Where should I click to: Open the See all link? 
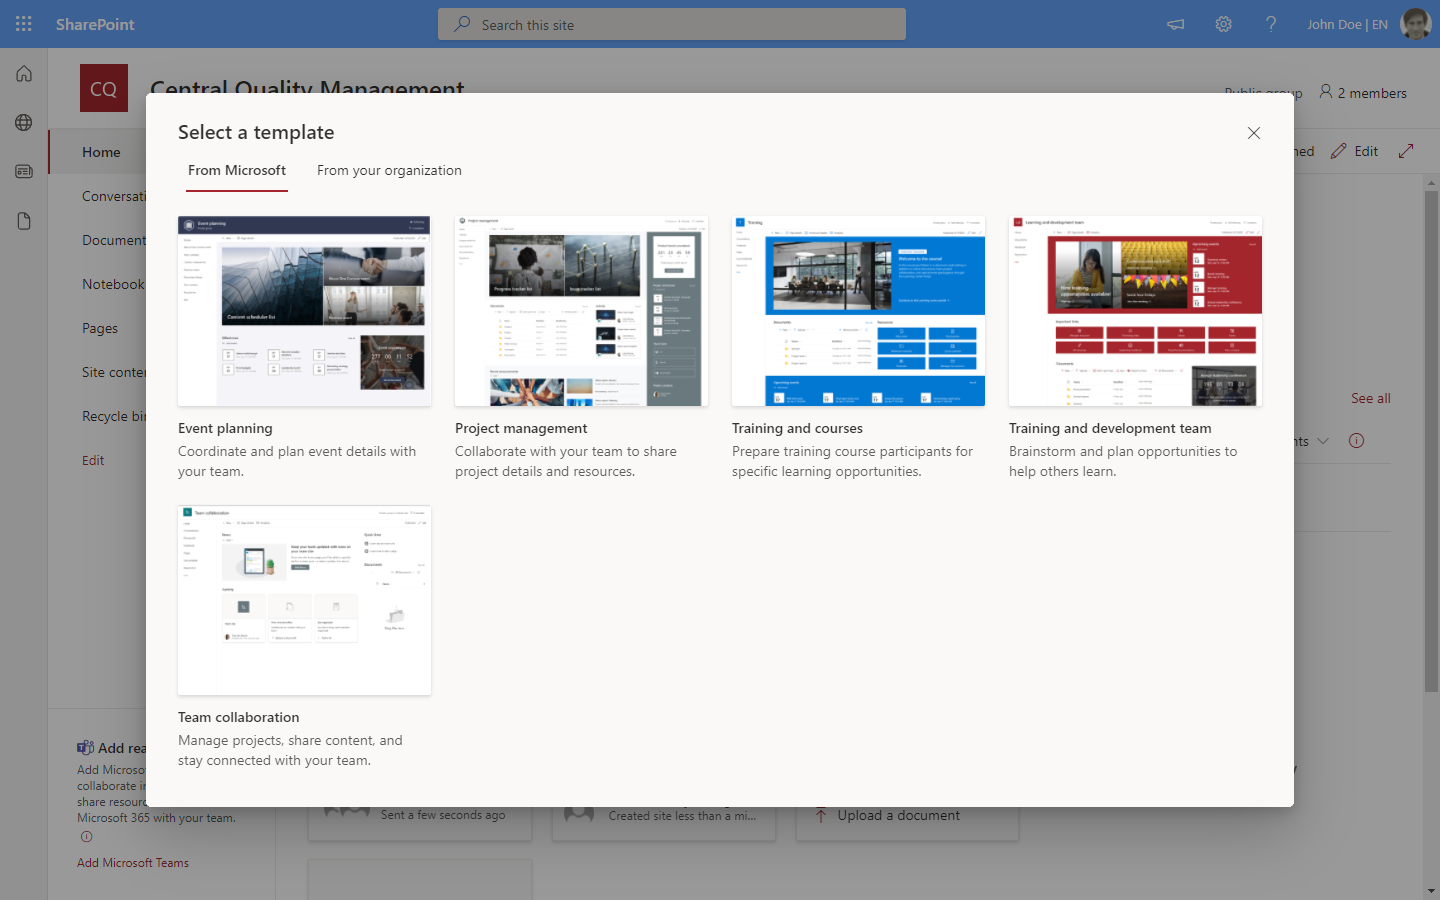pyautogui.click(x=1370, y=397)
